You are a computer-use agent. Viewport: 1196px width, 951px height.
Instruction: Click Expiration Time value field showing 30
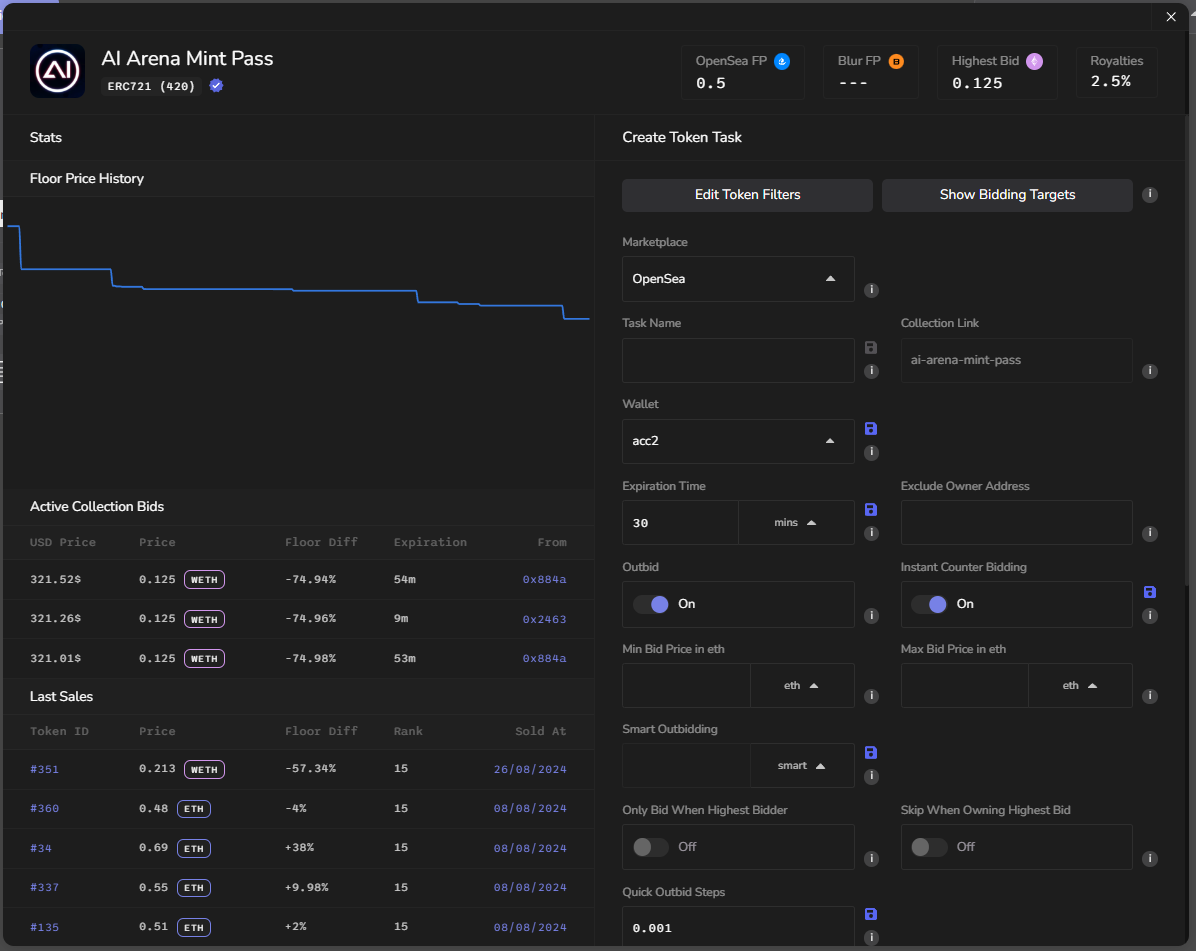click(x=680, y=523)
